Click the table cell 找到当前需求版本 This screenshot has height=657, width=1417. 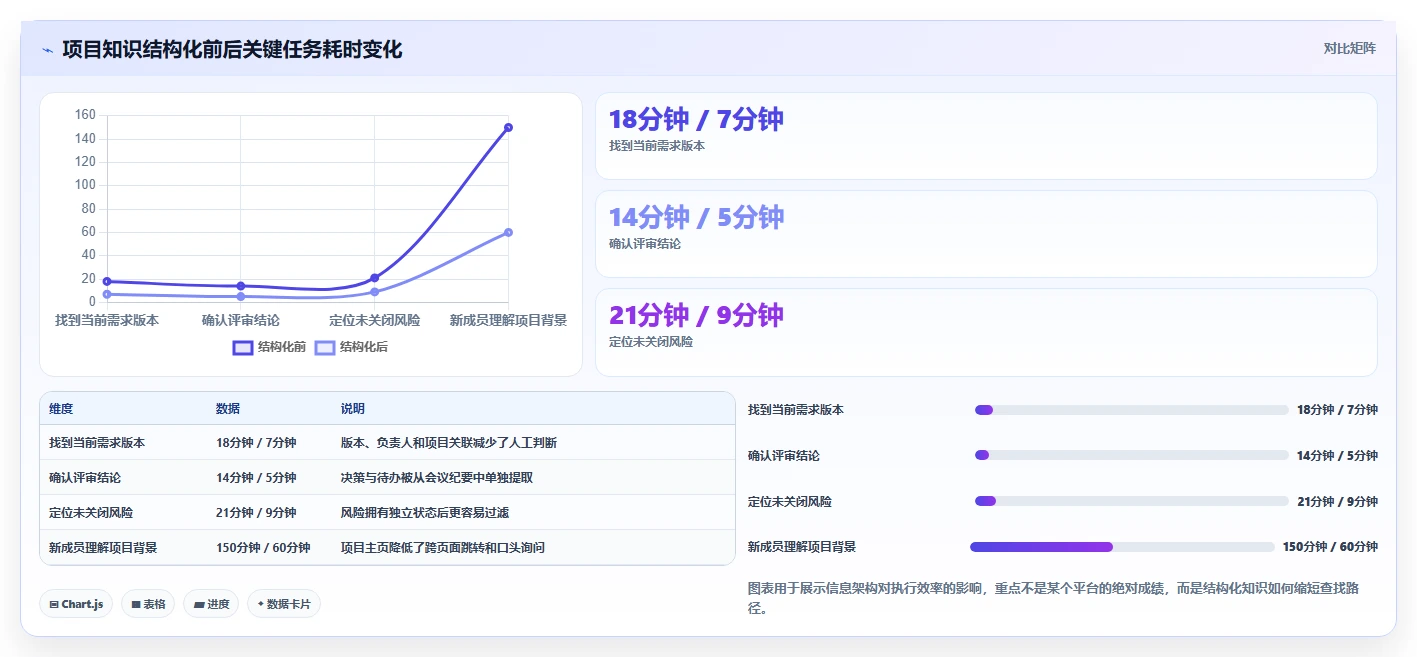click(x=97, y=443)
